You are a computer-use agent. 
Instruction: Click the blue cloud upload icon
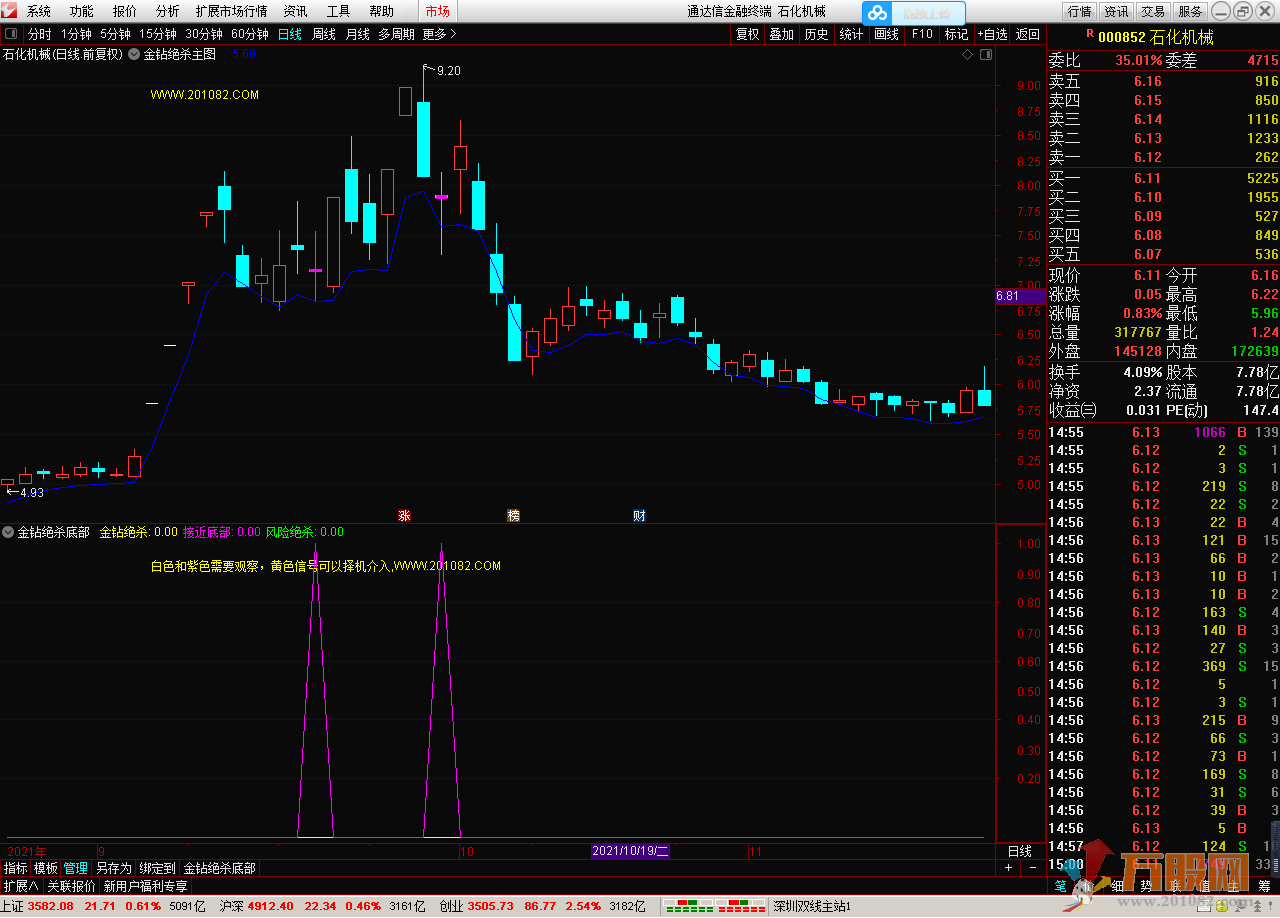click(x=877, y=13)
